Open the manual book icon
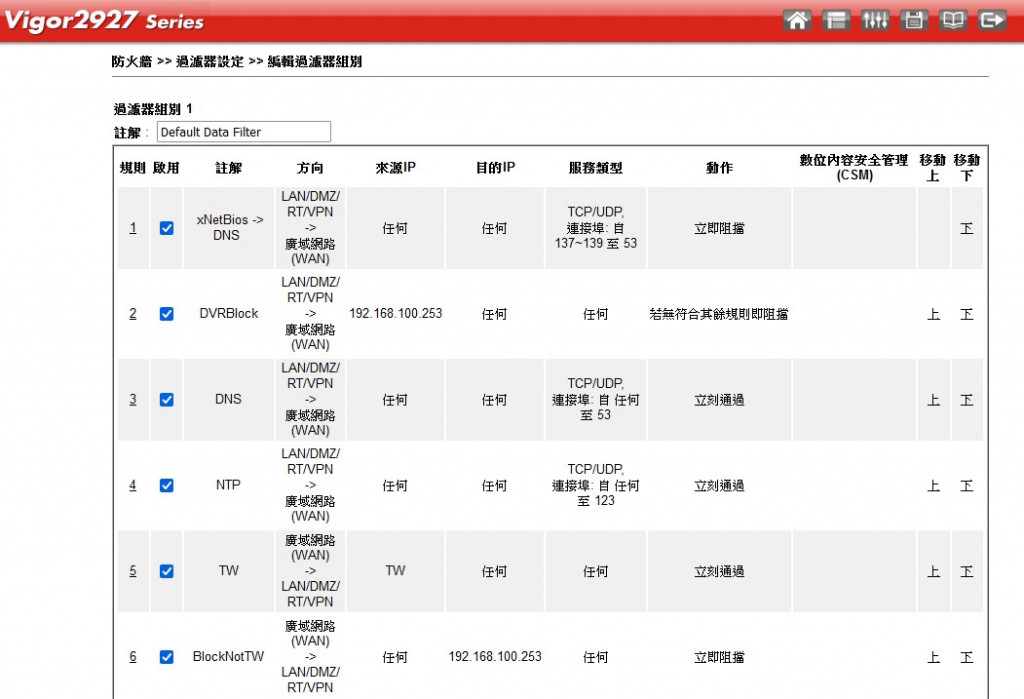1024x699 pixels. click(x=952, y=20)
